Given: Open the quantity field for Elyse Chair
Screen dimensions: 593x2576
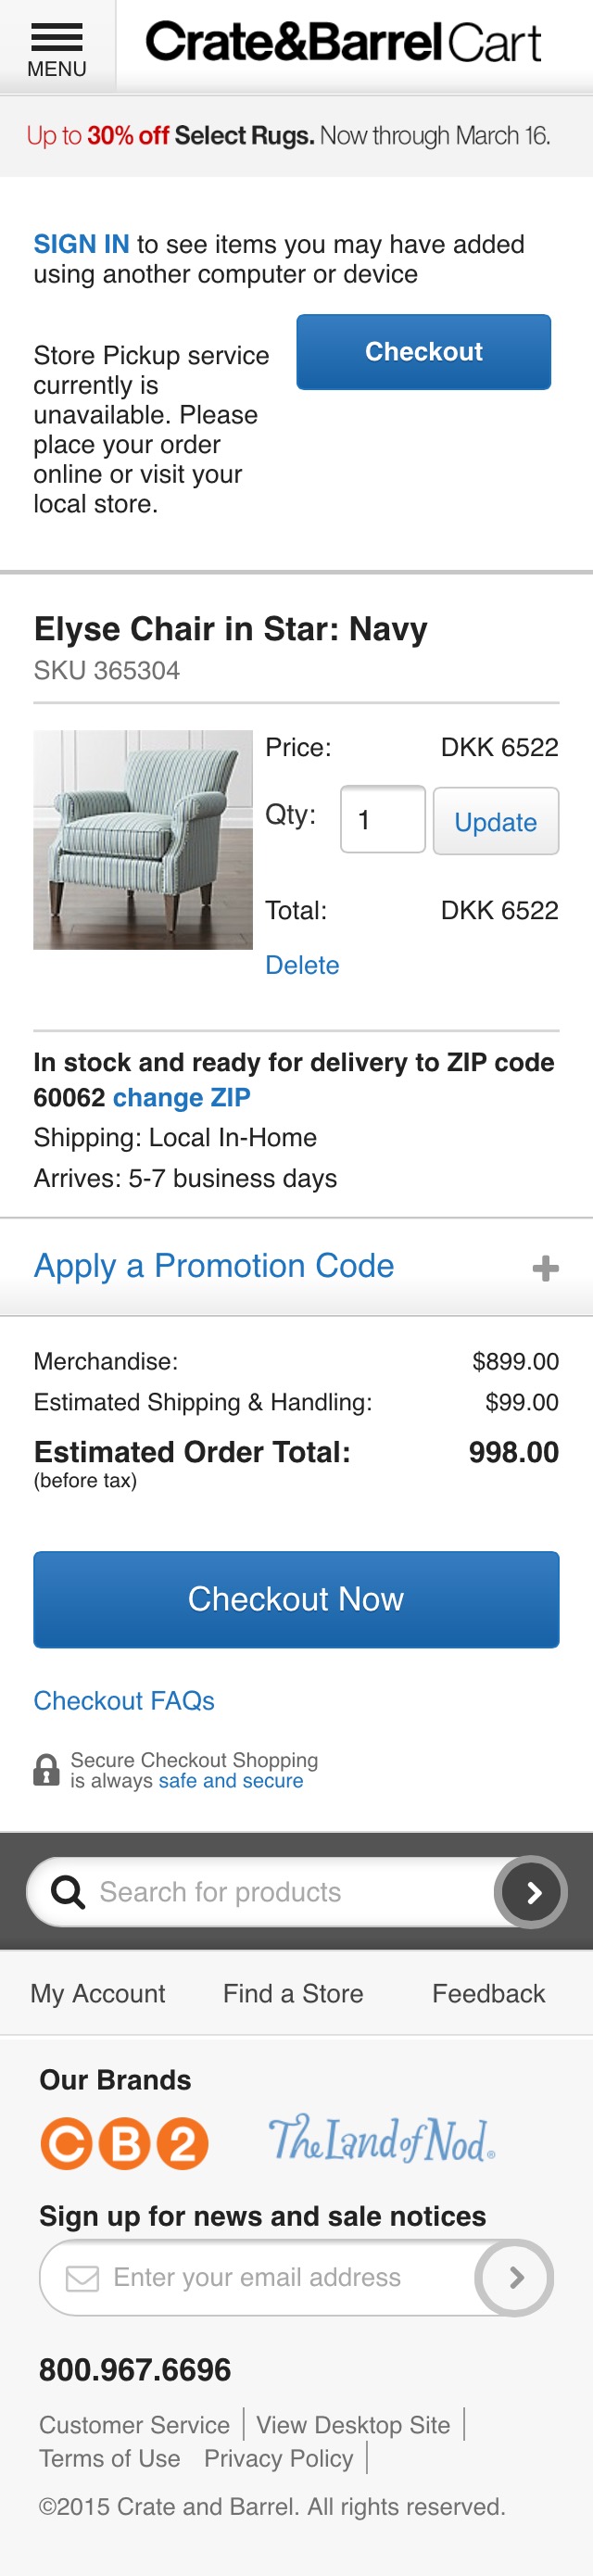Looking at the screenshot, I should coord(382,820).
